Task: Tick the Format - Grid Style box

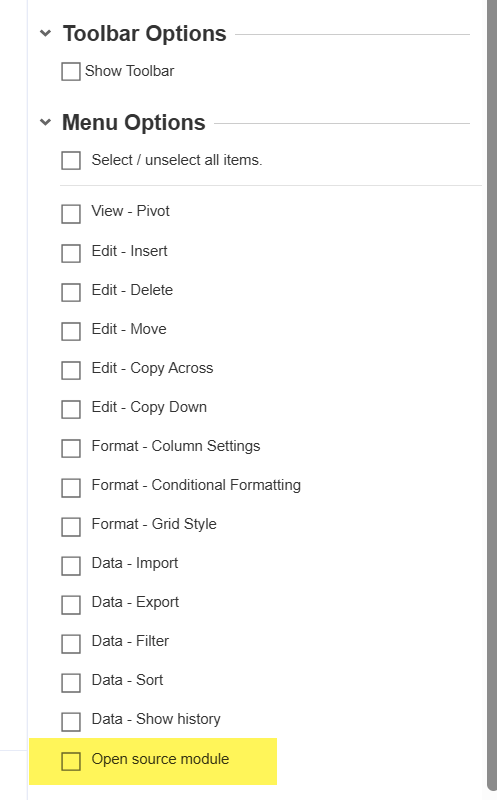Action: click(x=71, y=527)
